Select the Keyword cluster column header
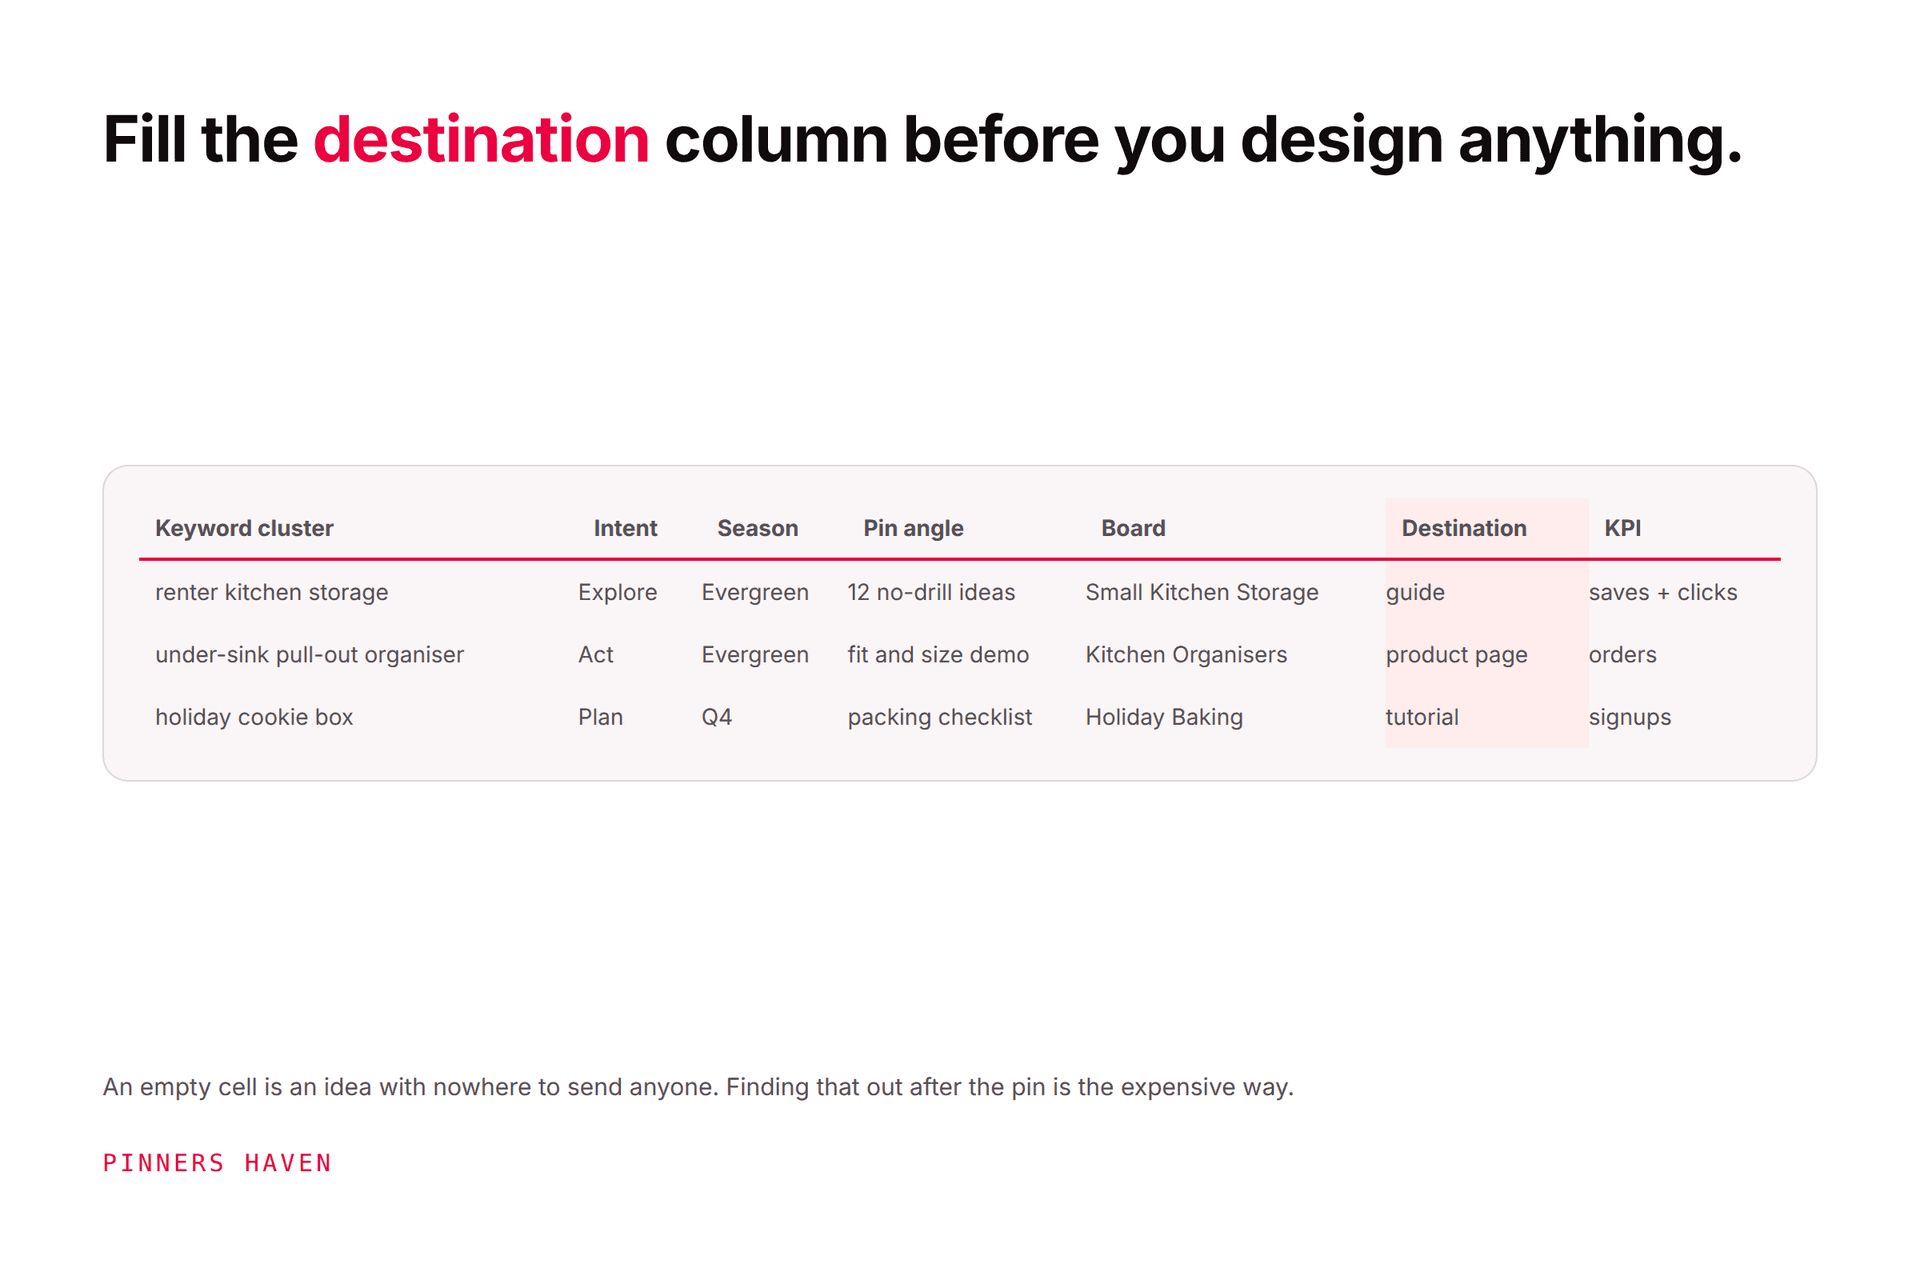Viewport: 1920px width, 1280px height. tap(244, 528)
